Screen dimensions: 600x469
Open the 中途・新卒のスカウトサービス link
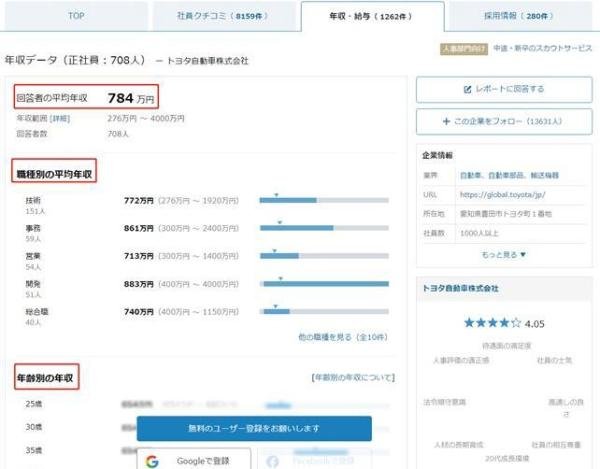pyautogui.click(x=542, y=48)
